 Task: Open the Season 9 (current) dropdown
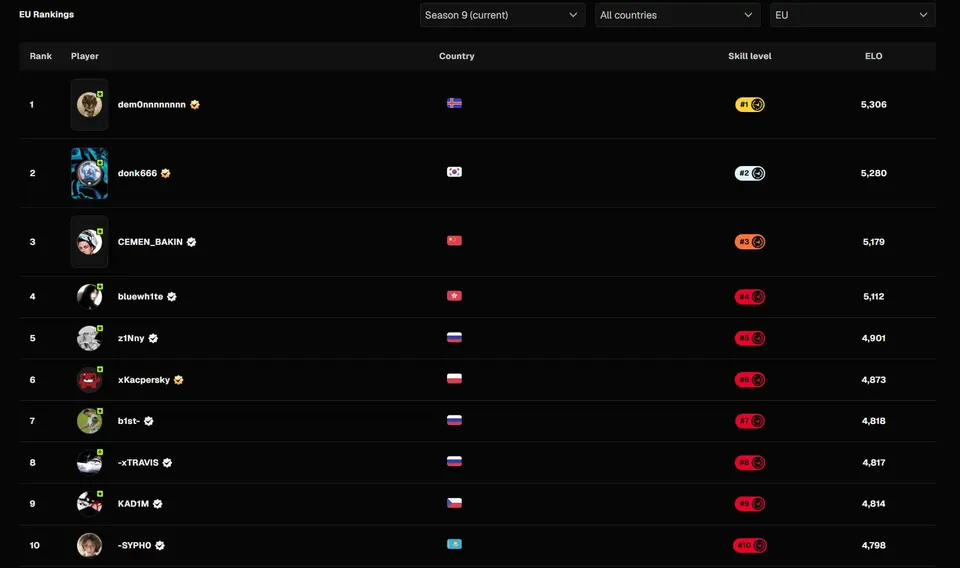pos(502,15)
